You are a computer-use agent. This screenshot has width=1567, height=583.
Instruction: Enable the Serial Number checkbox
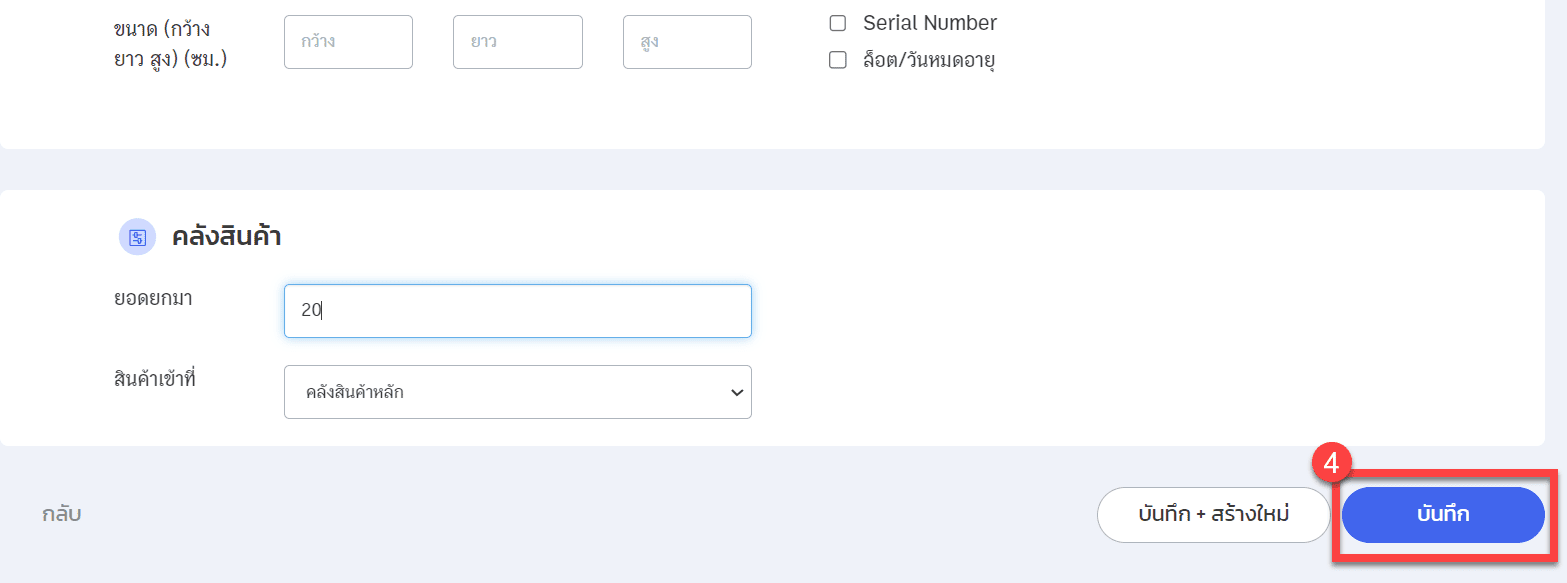[x=838, y=23]
